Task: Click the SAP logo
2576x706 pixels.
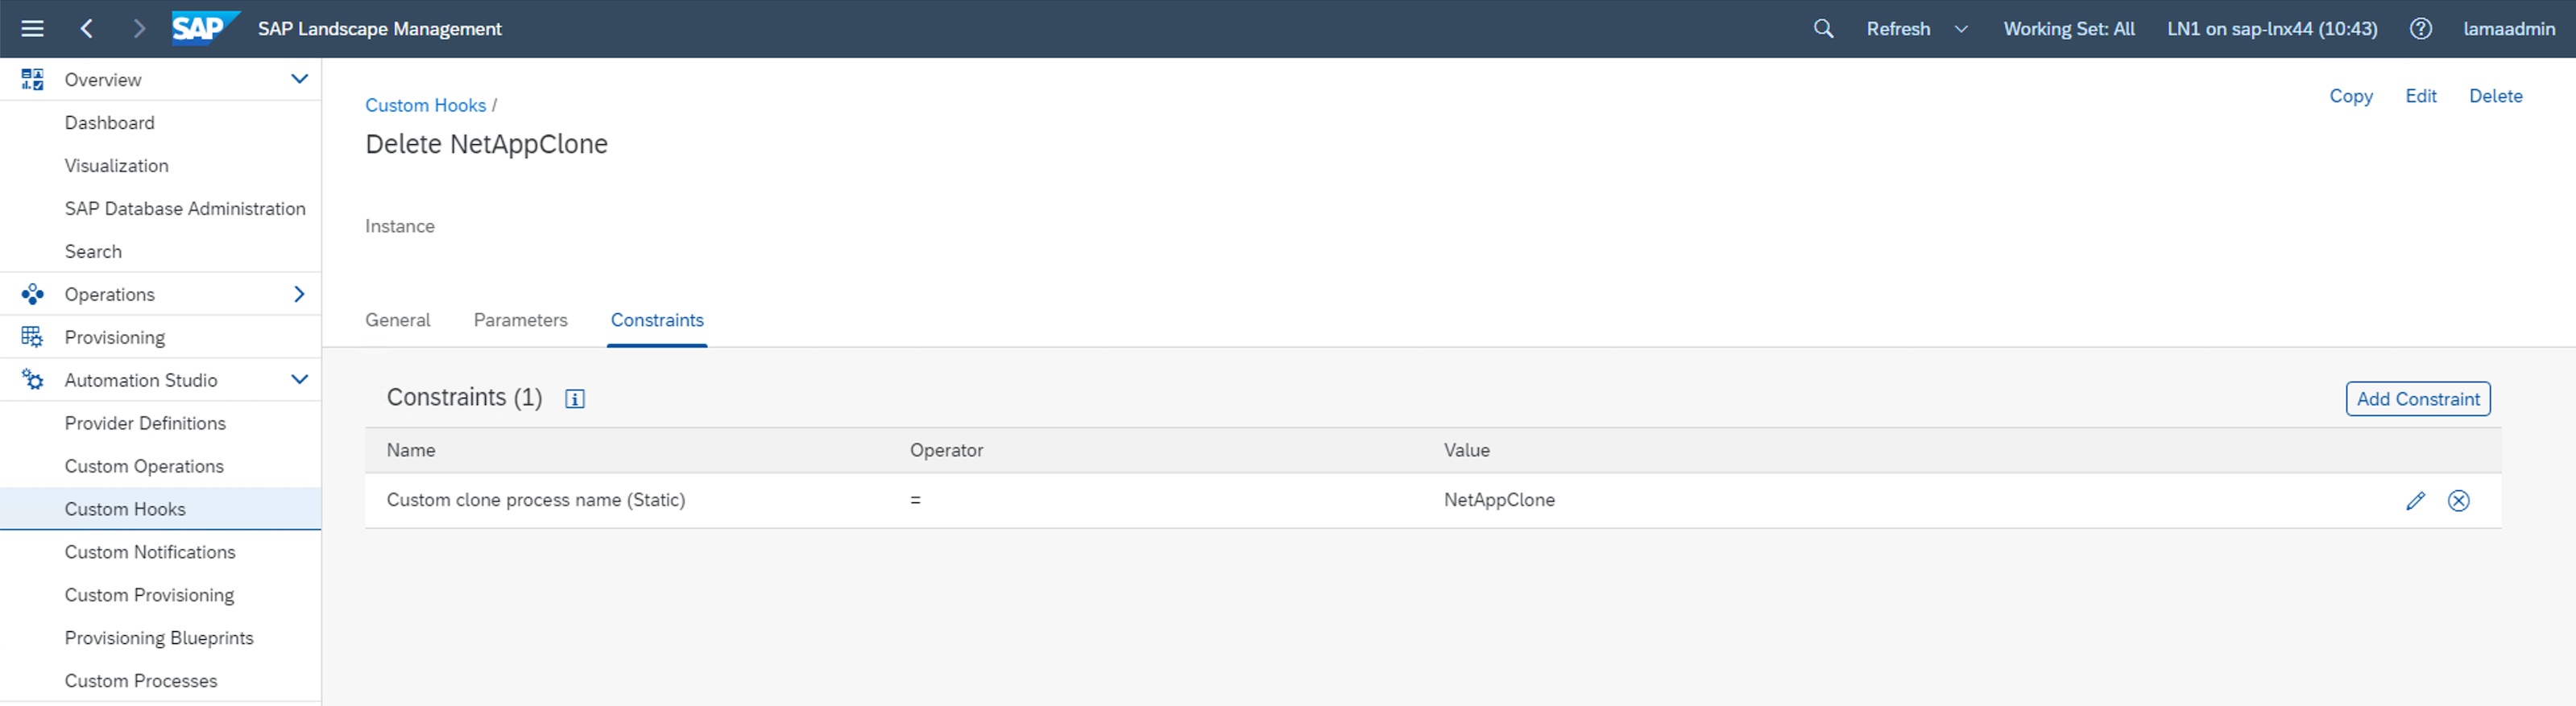Action: (x=204, y=28)
